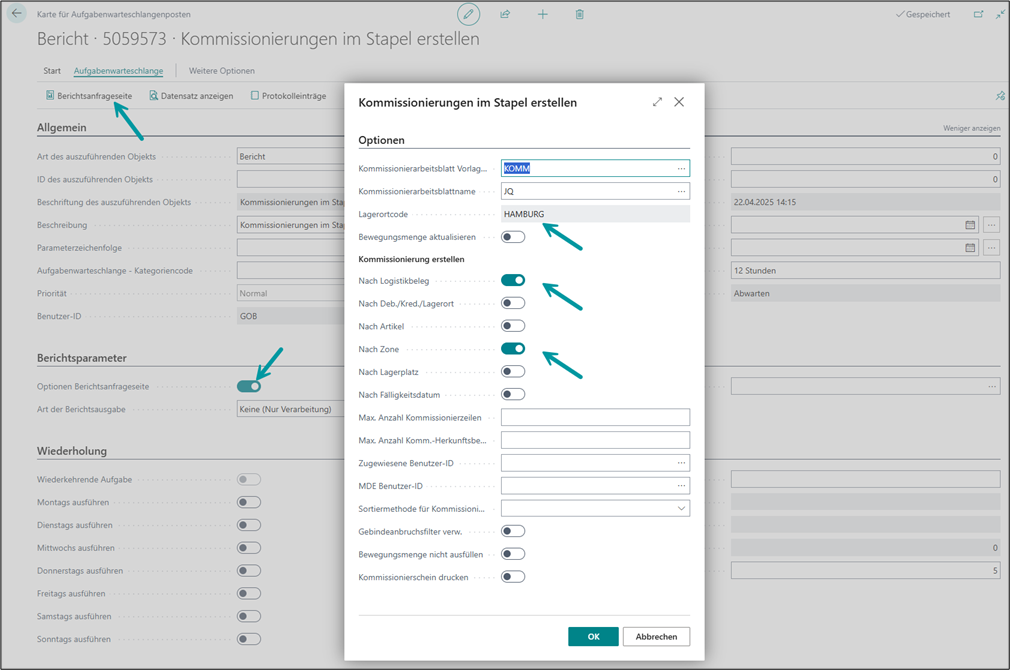
Task: Click the trash delete icon
Action: [x=579, y=14]
